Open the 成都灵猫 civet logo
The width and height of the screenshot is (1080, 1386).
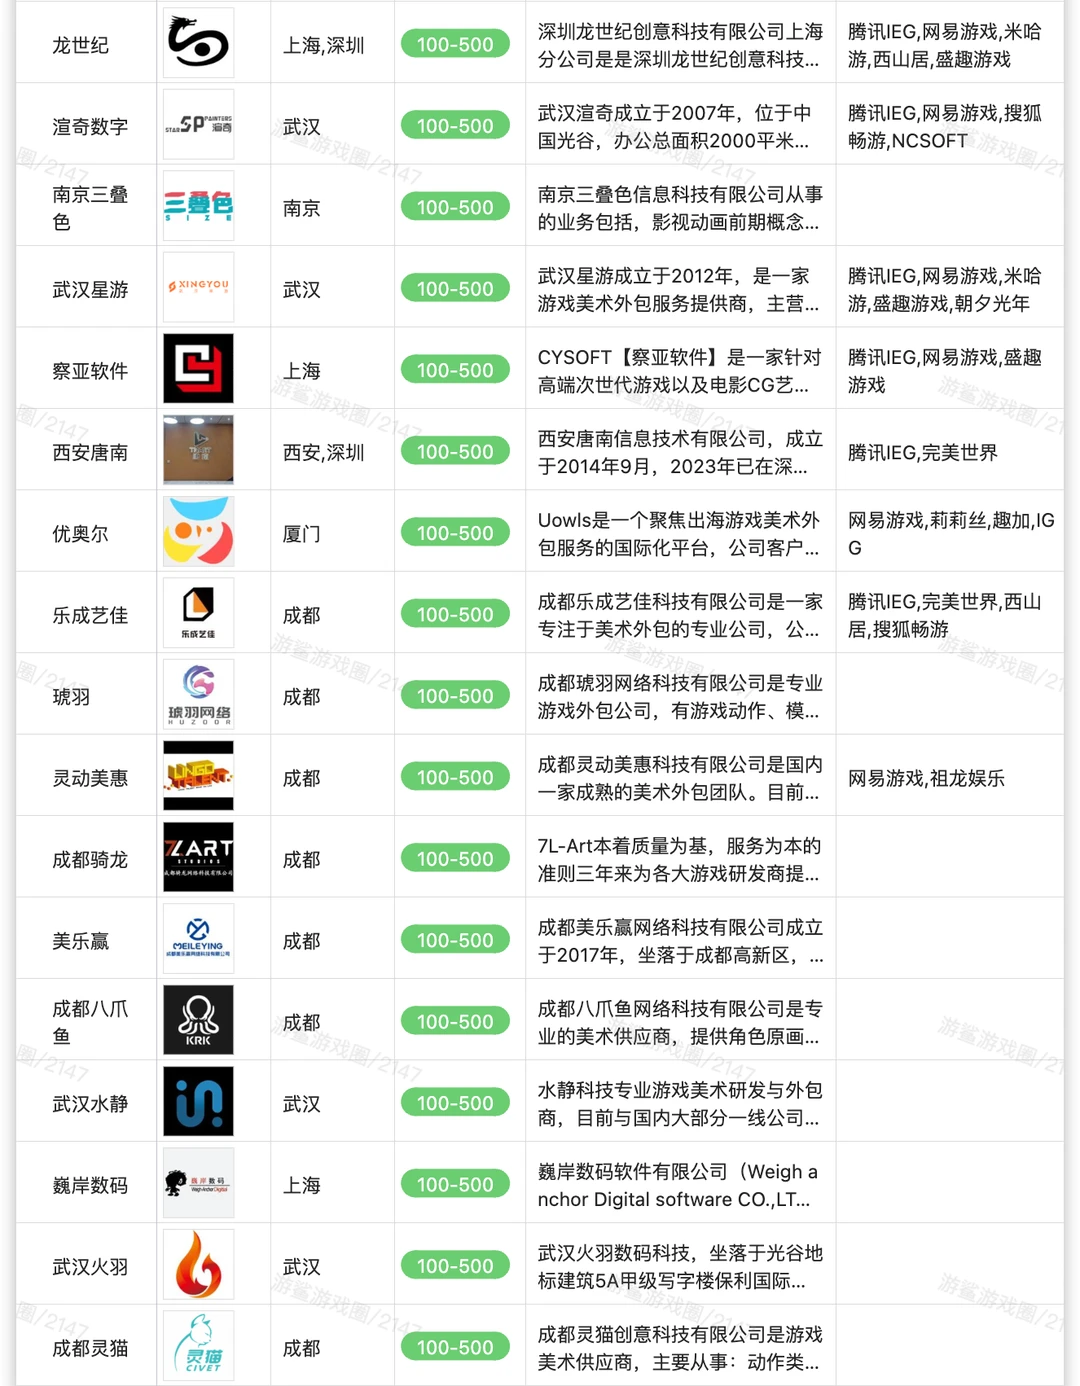click(198, 1347)
